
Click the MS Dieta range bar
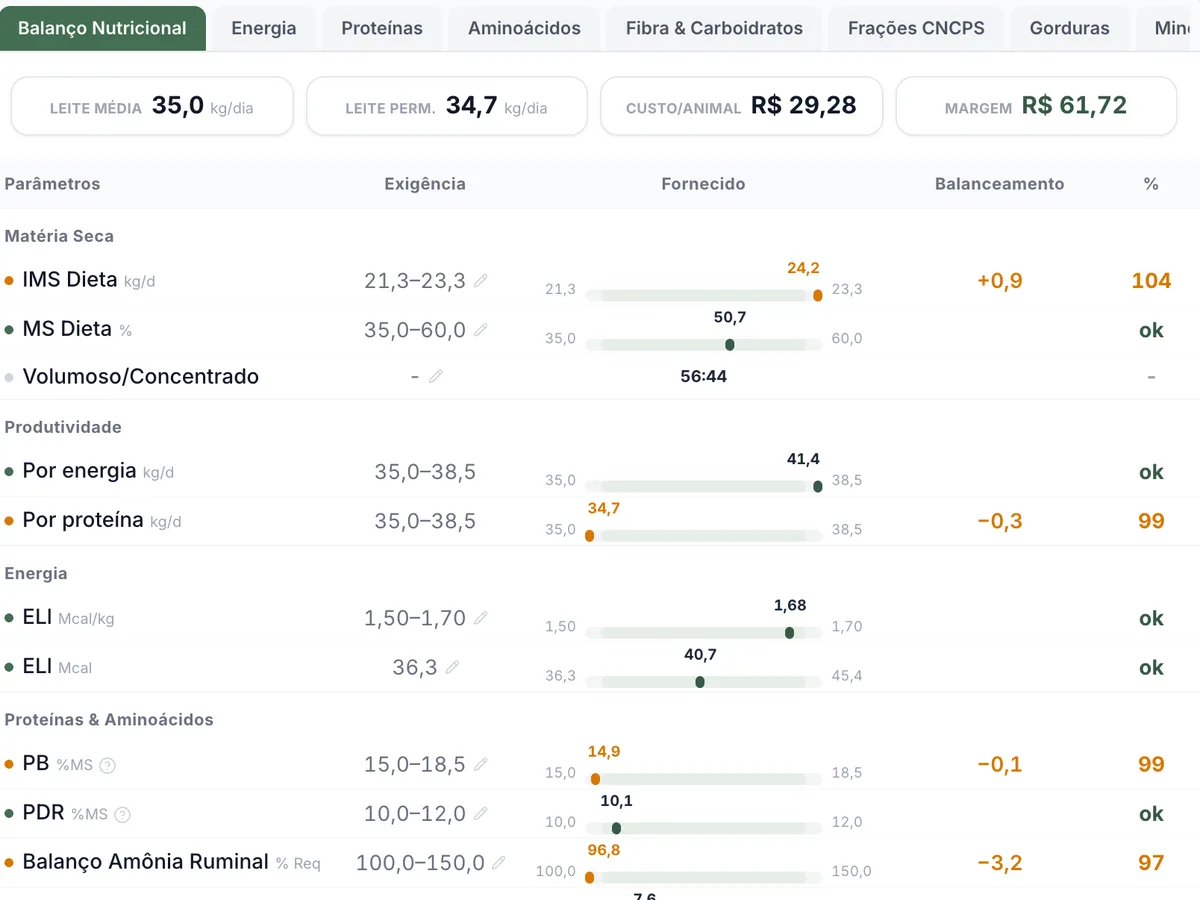click(x=704, y=344)
